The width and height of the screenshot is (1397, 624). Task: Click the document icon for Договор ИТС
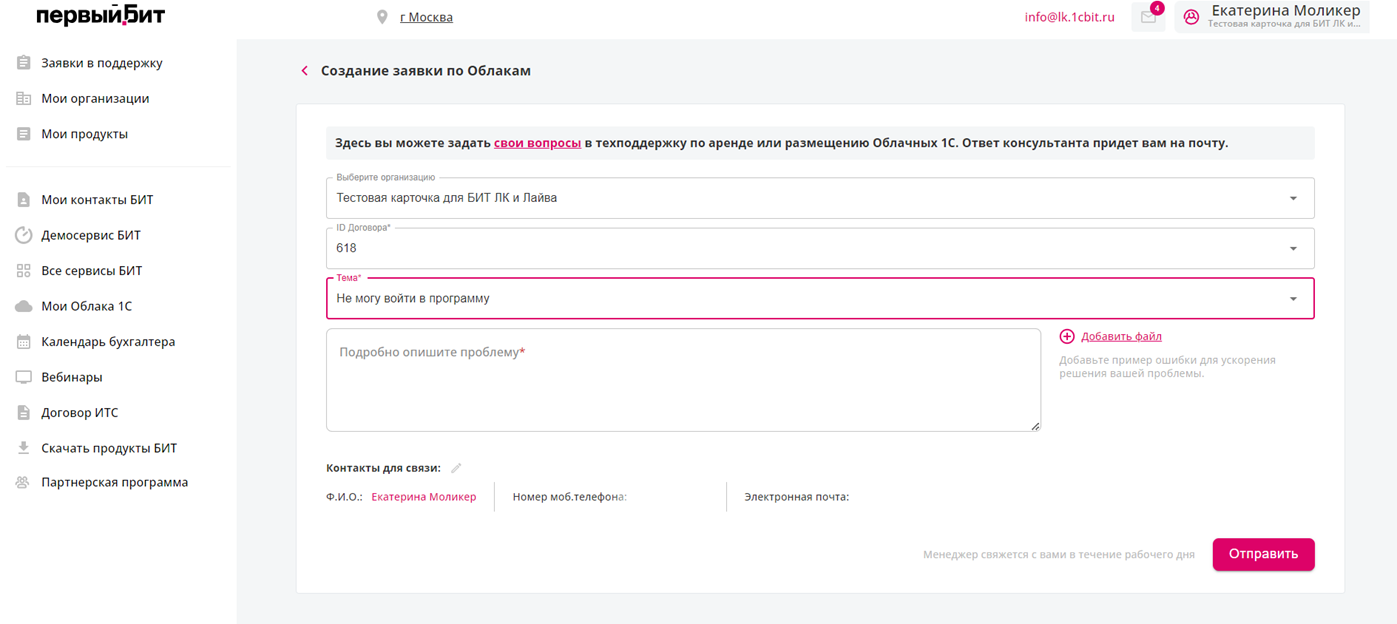[24, 412]
